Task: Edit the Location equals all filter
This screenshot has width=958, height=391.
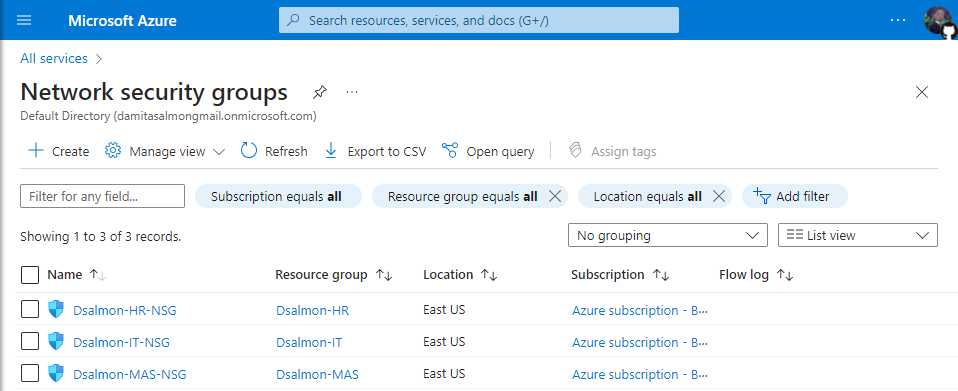Action: (x=647, y=196)
